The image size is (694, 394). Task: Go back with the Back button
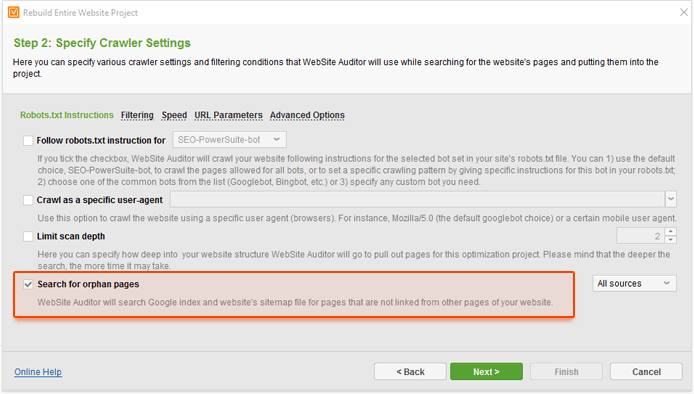tap(410, 372)
